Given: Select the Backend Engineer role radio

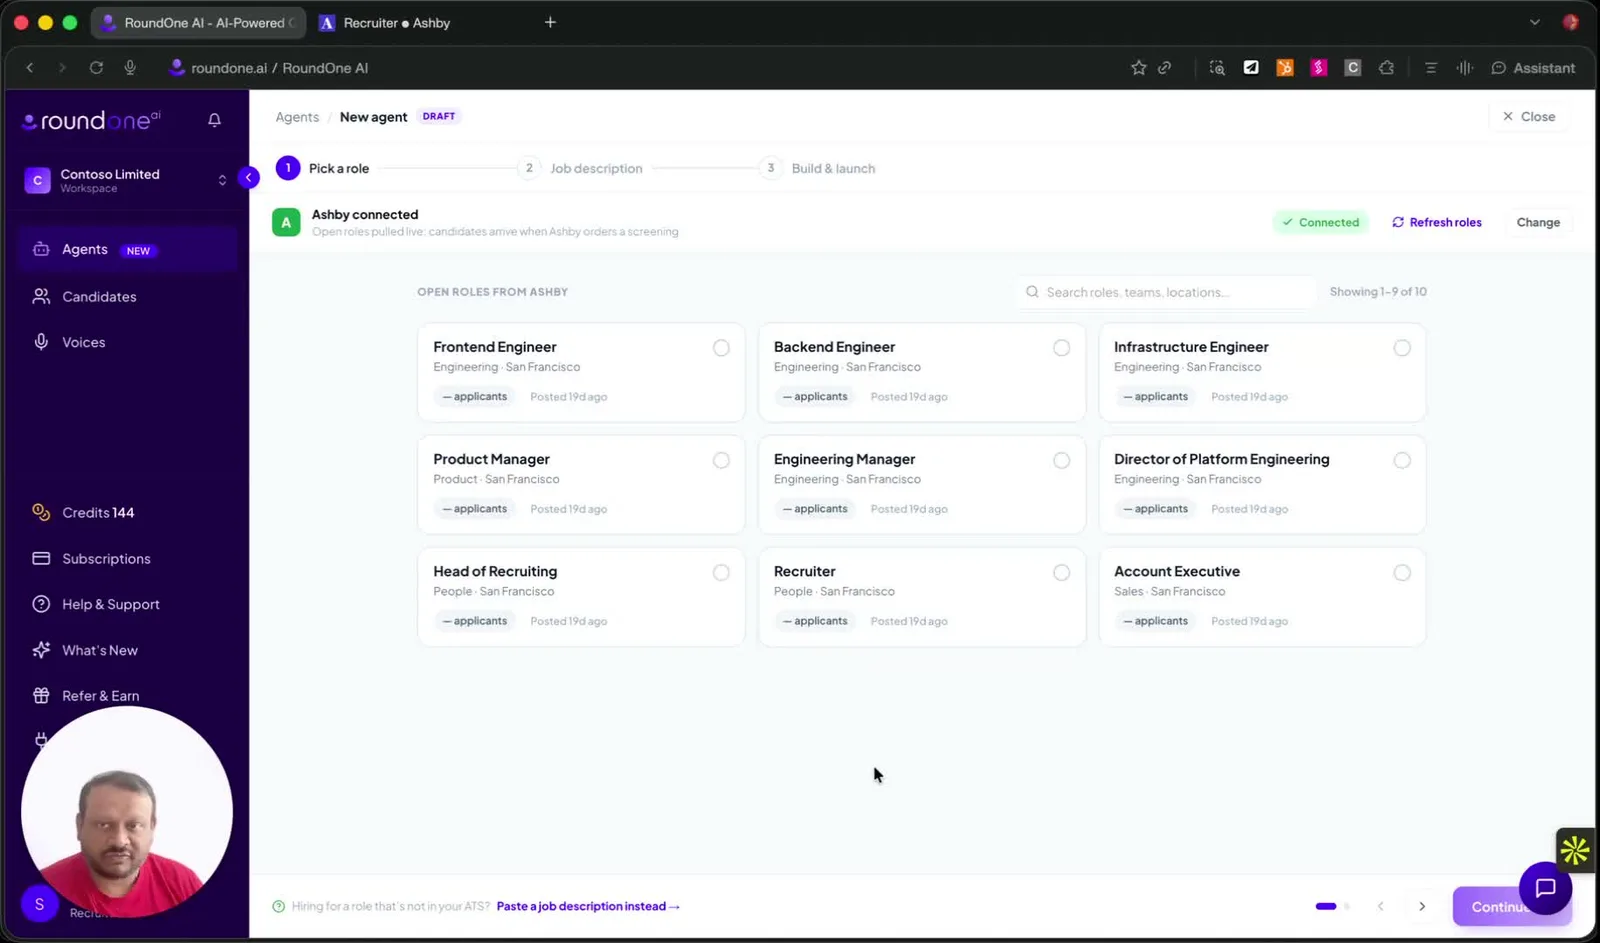Looking at the screenshot, I should pyautogui.click(x=1061, y=348).
